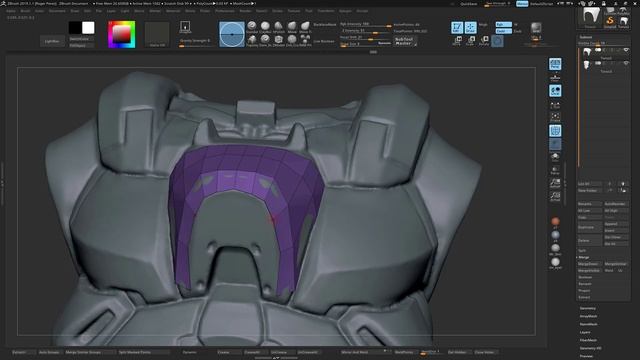
Task: Toggle the Zadd button
Action: pyautogui.click(x=503, y=31)
